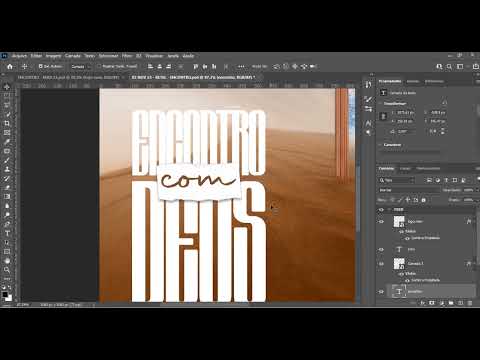This screenshot has height=360, width=480.
Task: Open the Camada auto-select dropdown
Action: click(80, 67)
